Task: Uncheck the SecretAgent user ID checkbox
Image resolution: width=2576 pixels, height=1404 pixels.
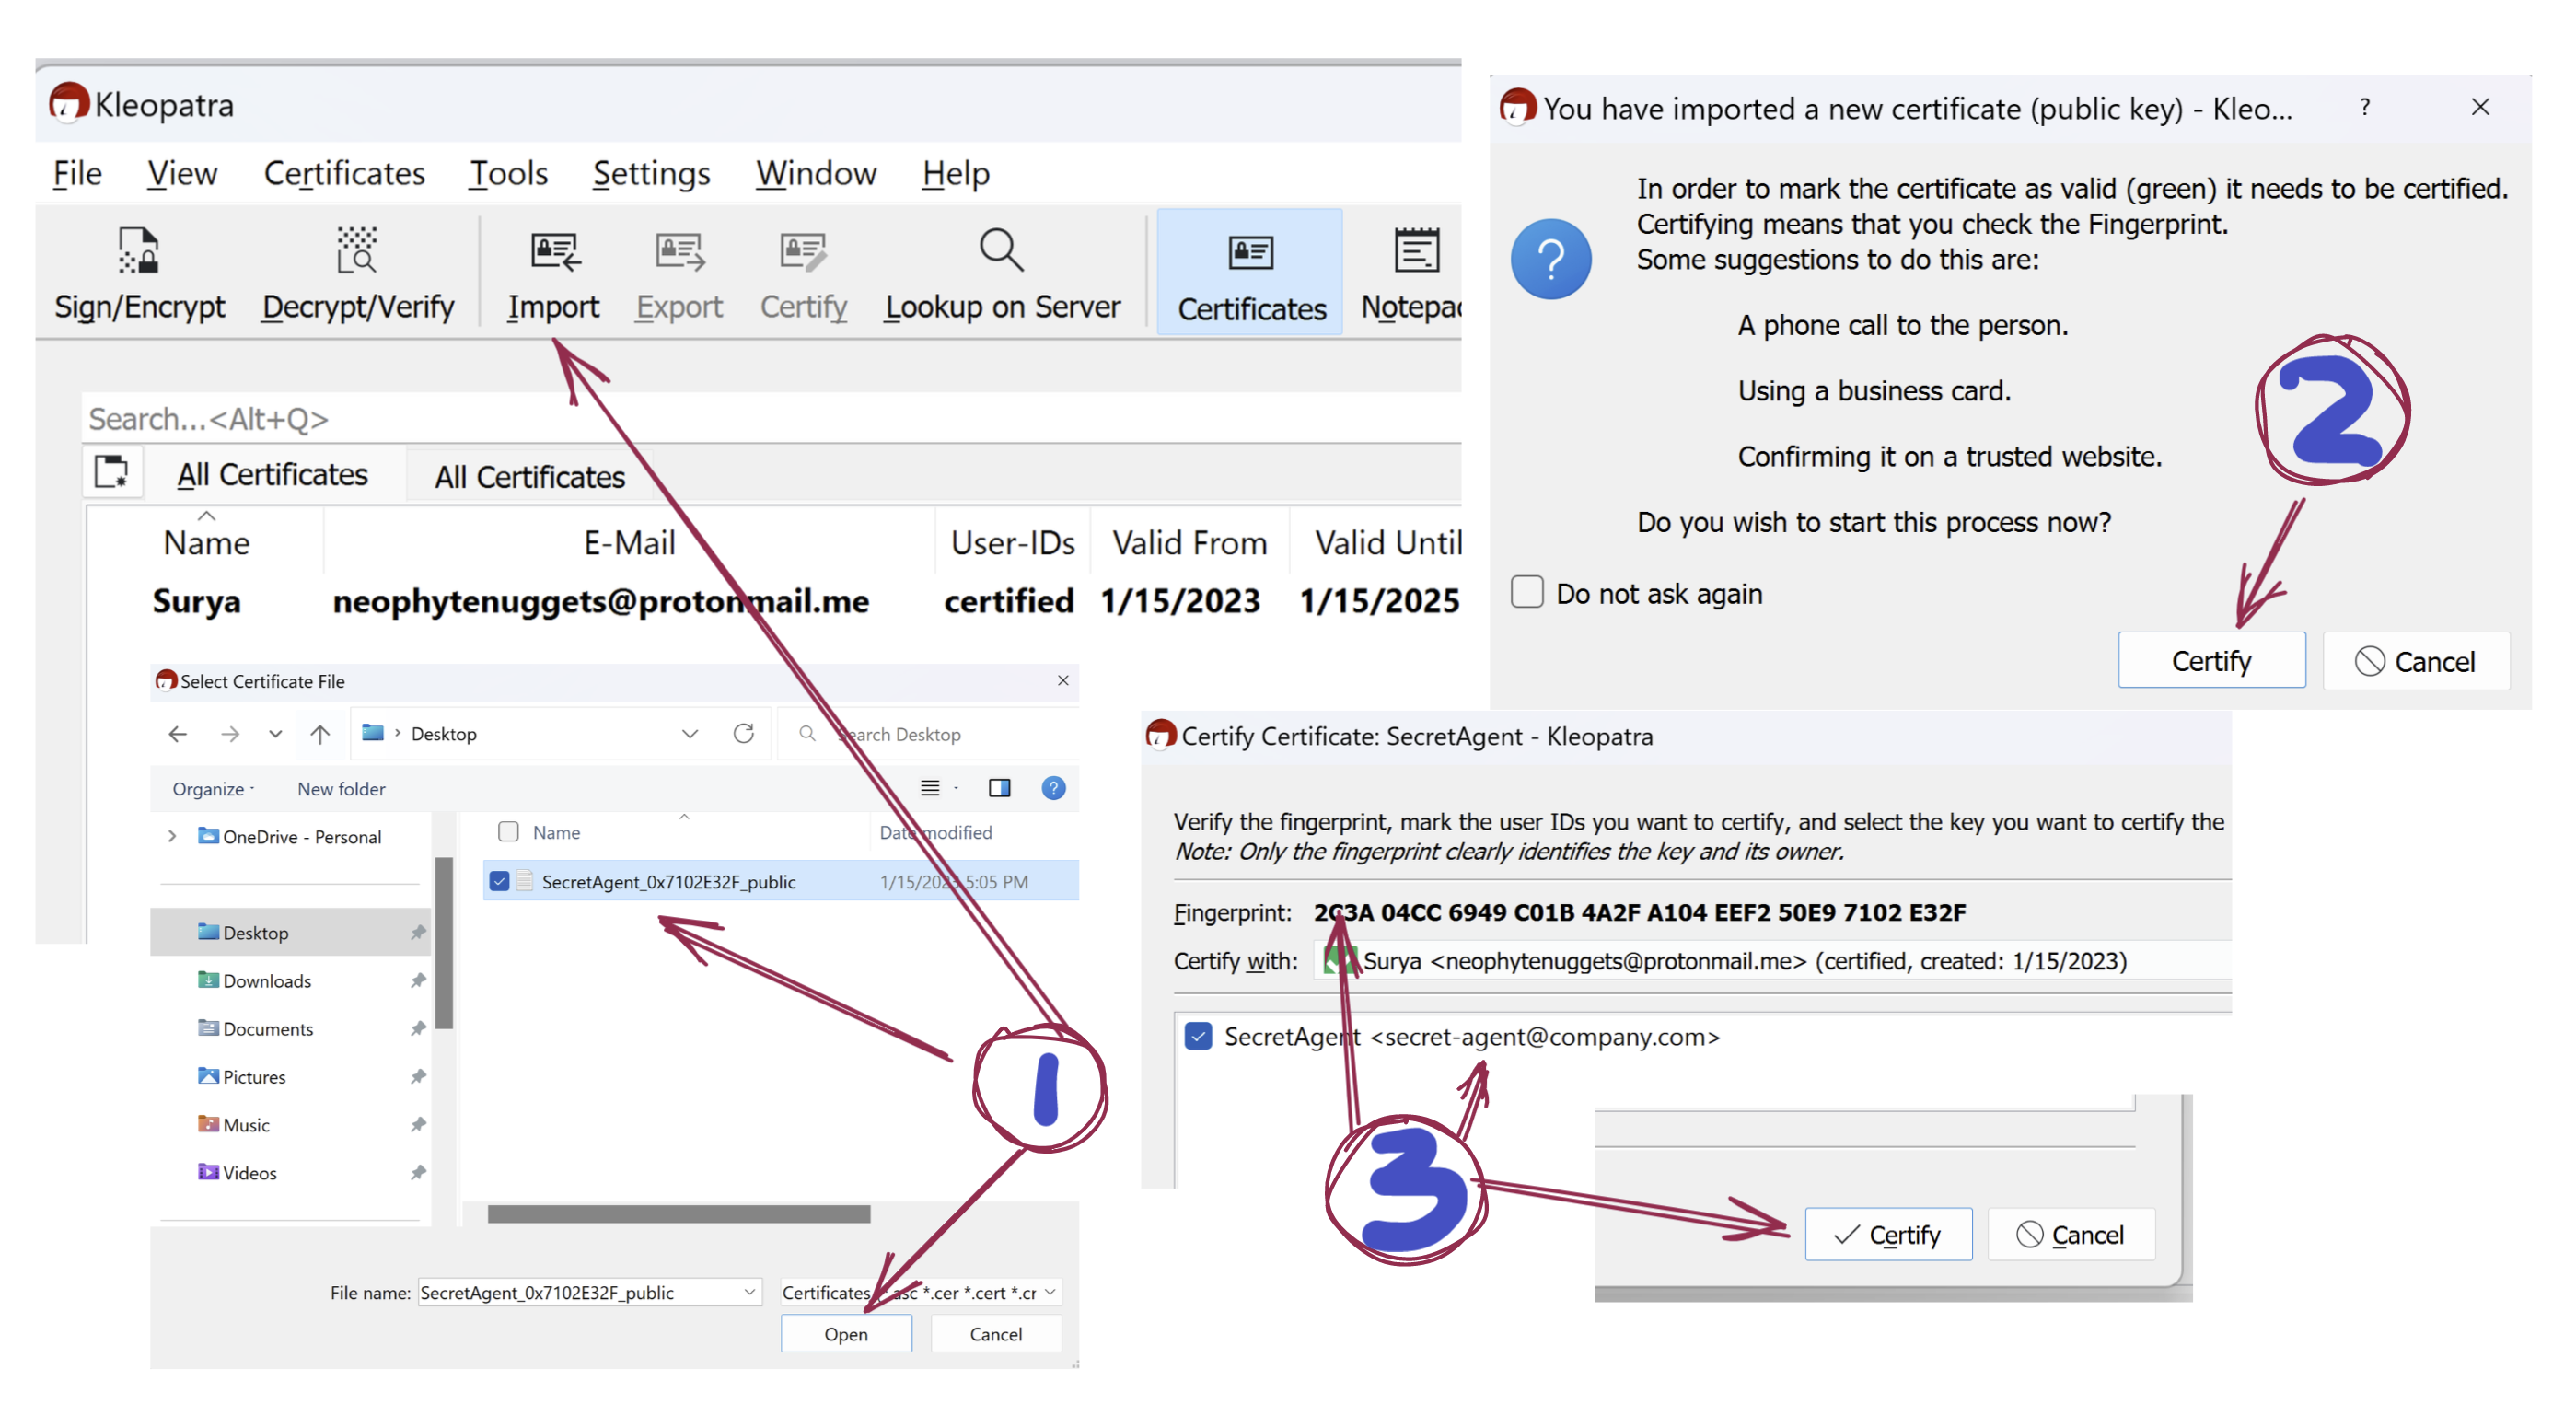Action: pos(1198,1035)
